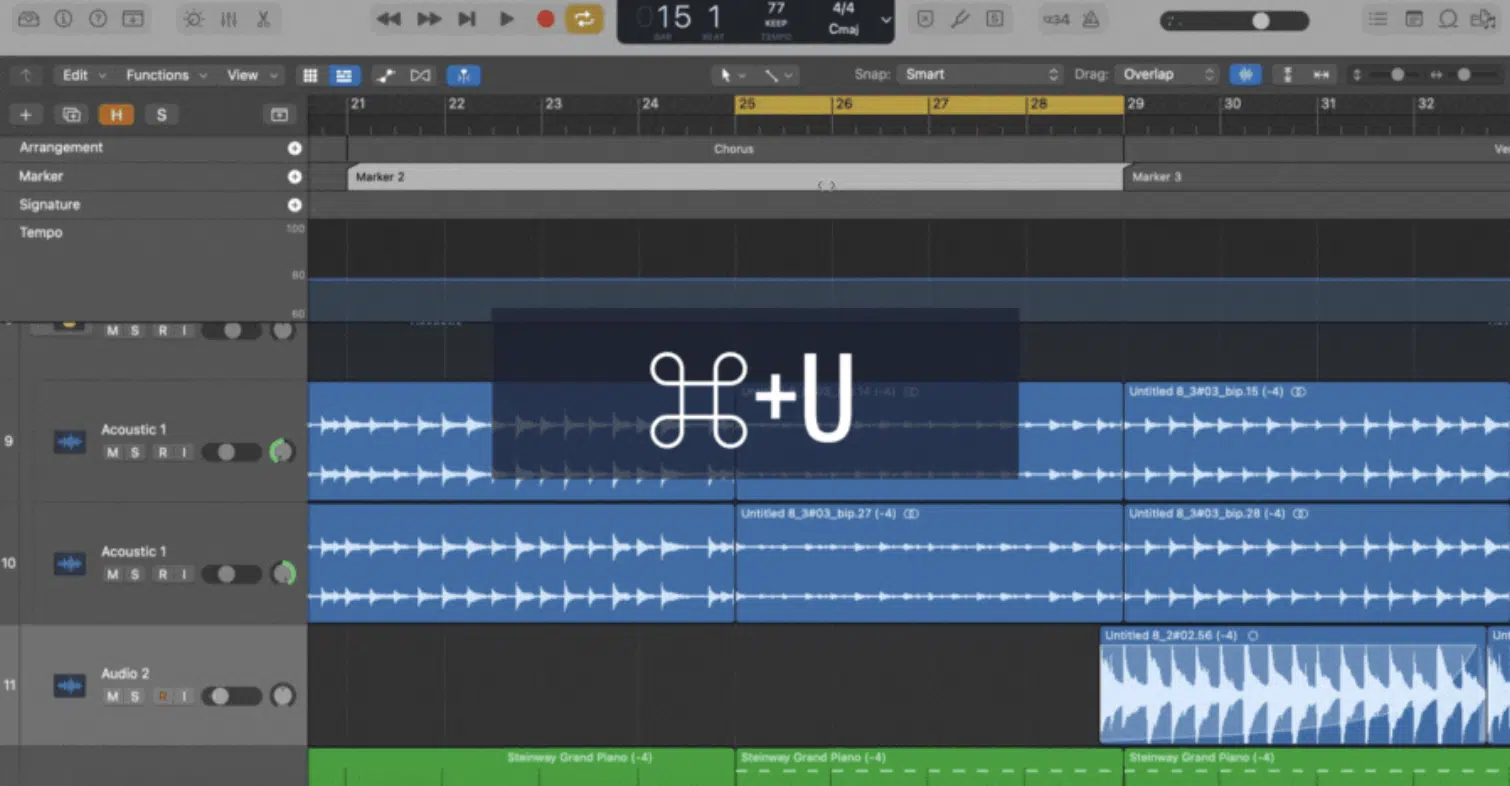1510x786 pixels.
Task: Record-enable track 11 Audio 2
Action: (x=162, y=697)
